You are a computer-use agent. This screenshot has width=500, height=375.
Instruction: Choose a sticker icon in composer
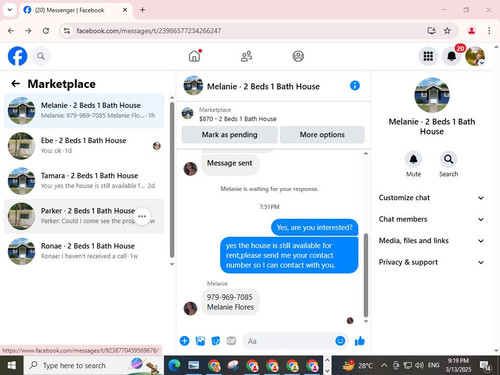216,341
